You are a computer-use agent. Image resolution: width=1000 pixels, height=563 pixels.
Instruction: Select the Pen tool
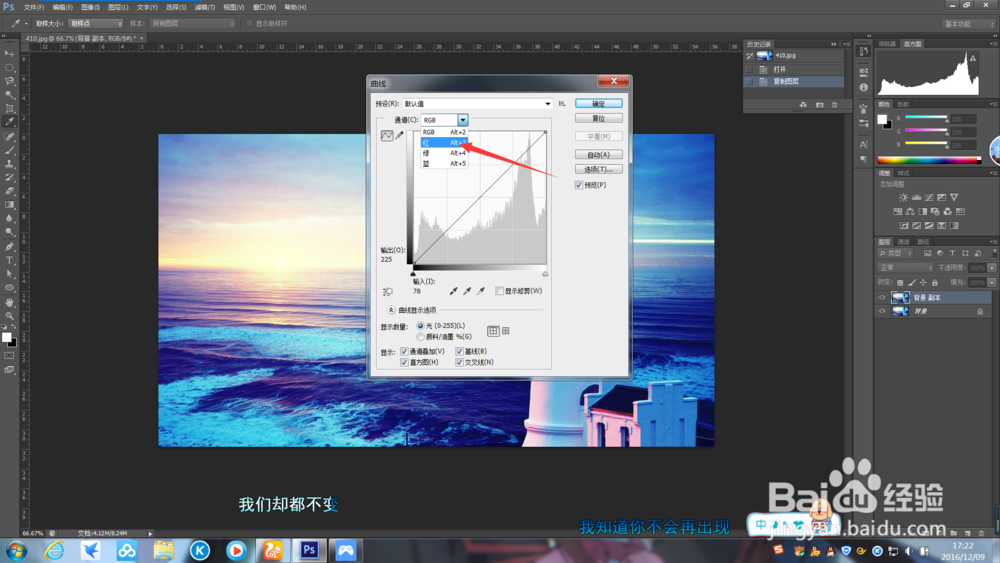click(x=10, y=246)
